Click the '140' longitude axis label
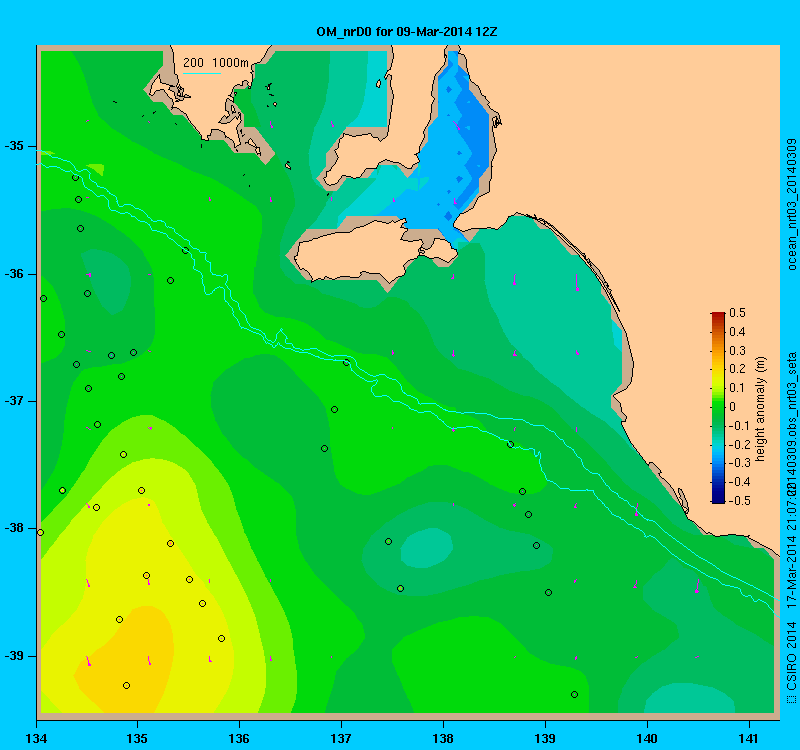This screenshot has width=800, height=750. coord(647,738)
